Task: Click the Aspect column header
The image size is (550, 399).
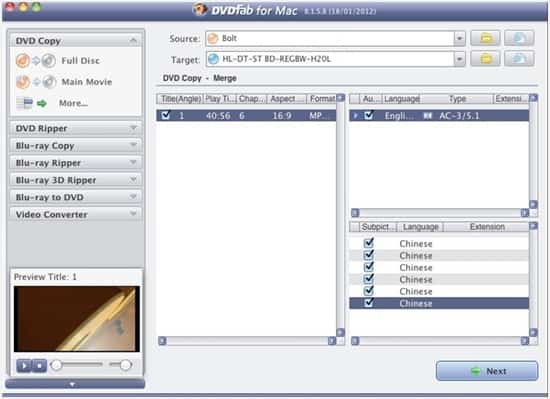Action: point(287,99)
